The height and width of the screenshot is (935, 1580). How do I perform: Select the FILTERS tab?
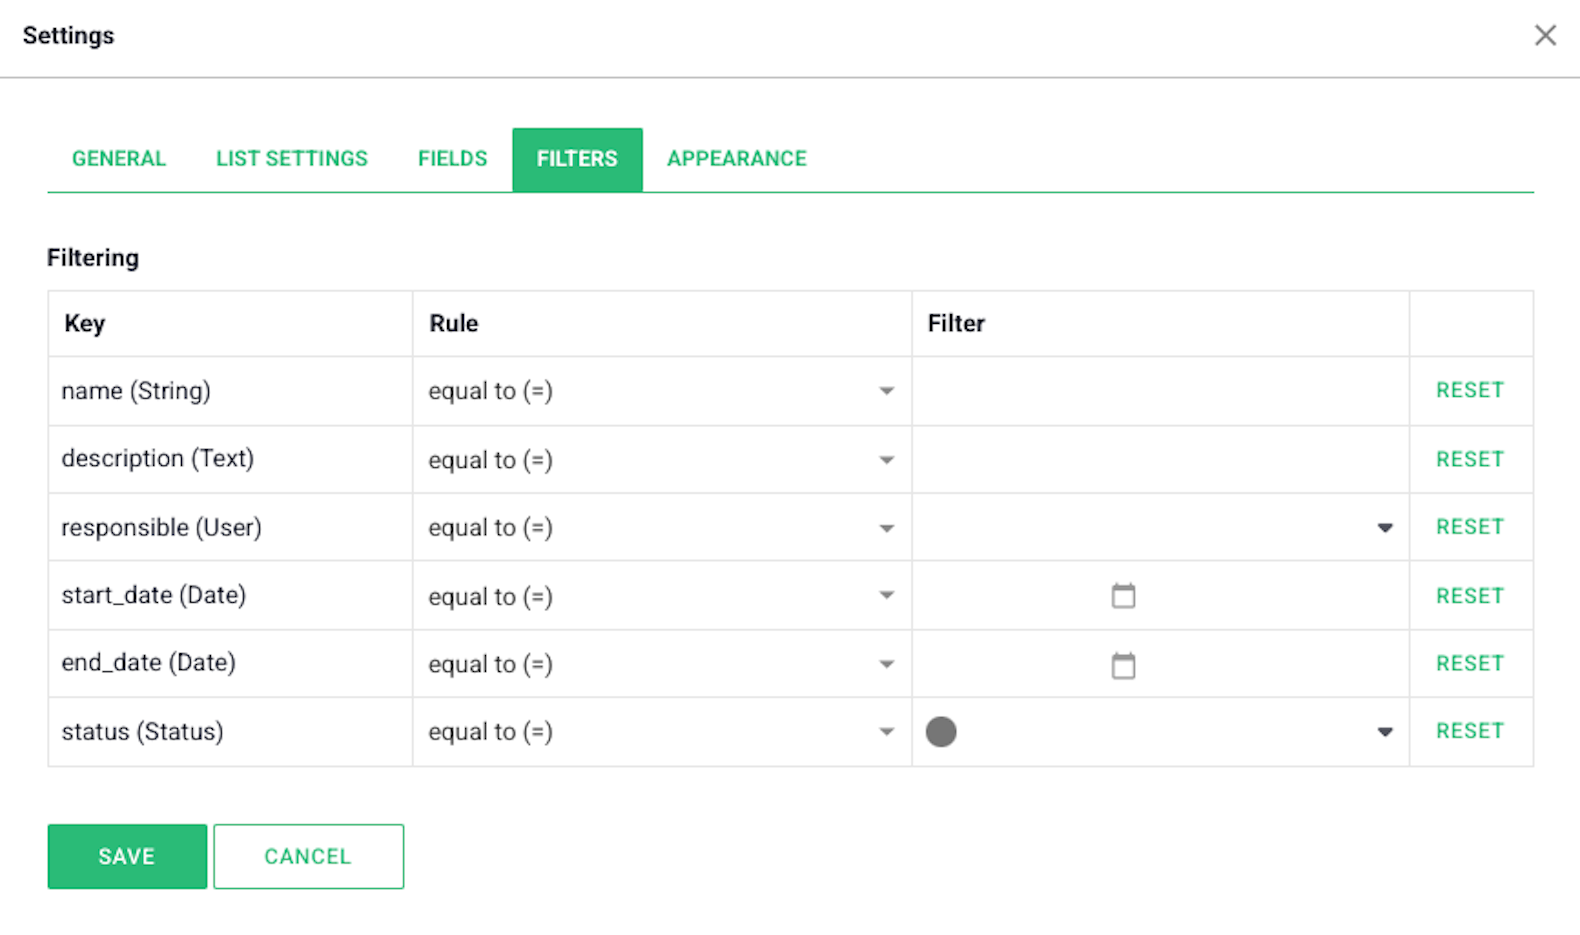[577, 159]
